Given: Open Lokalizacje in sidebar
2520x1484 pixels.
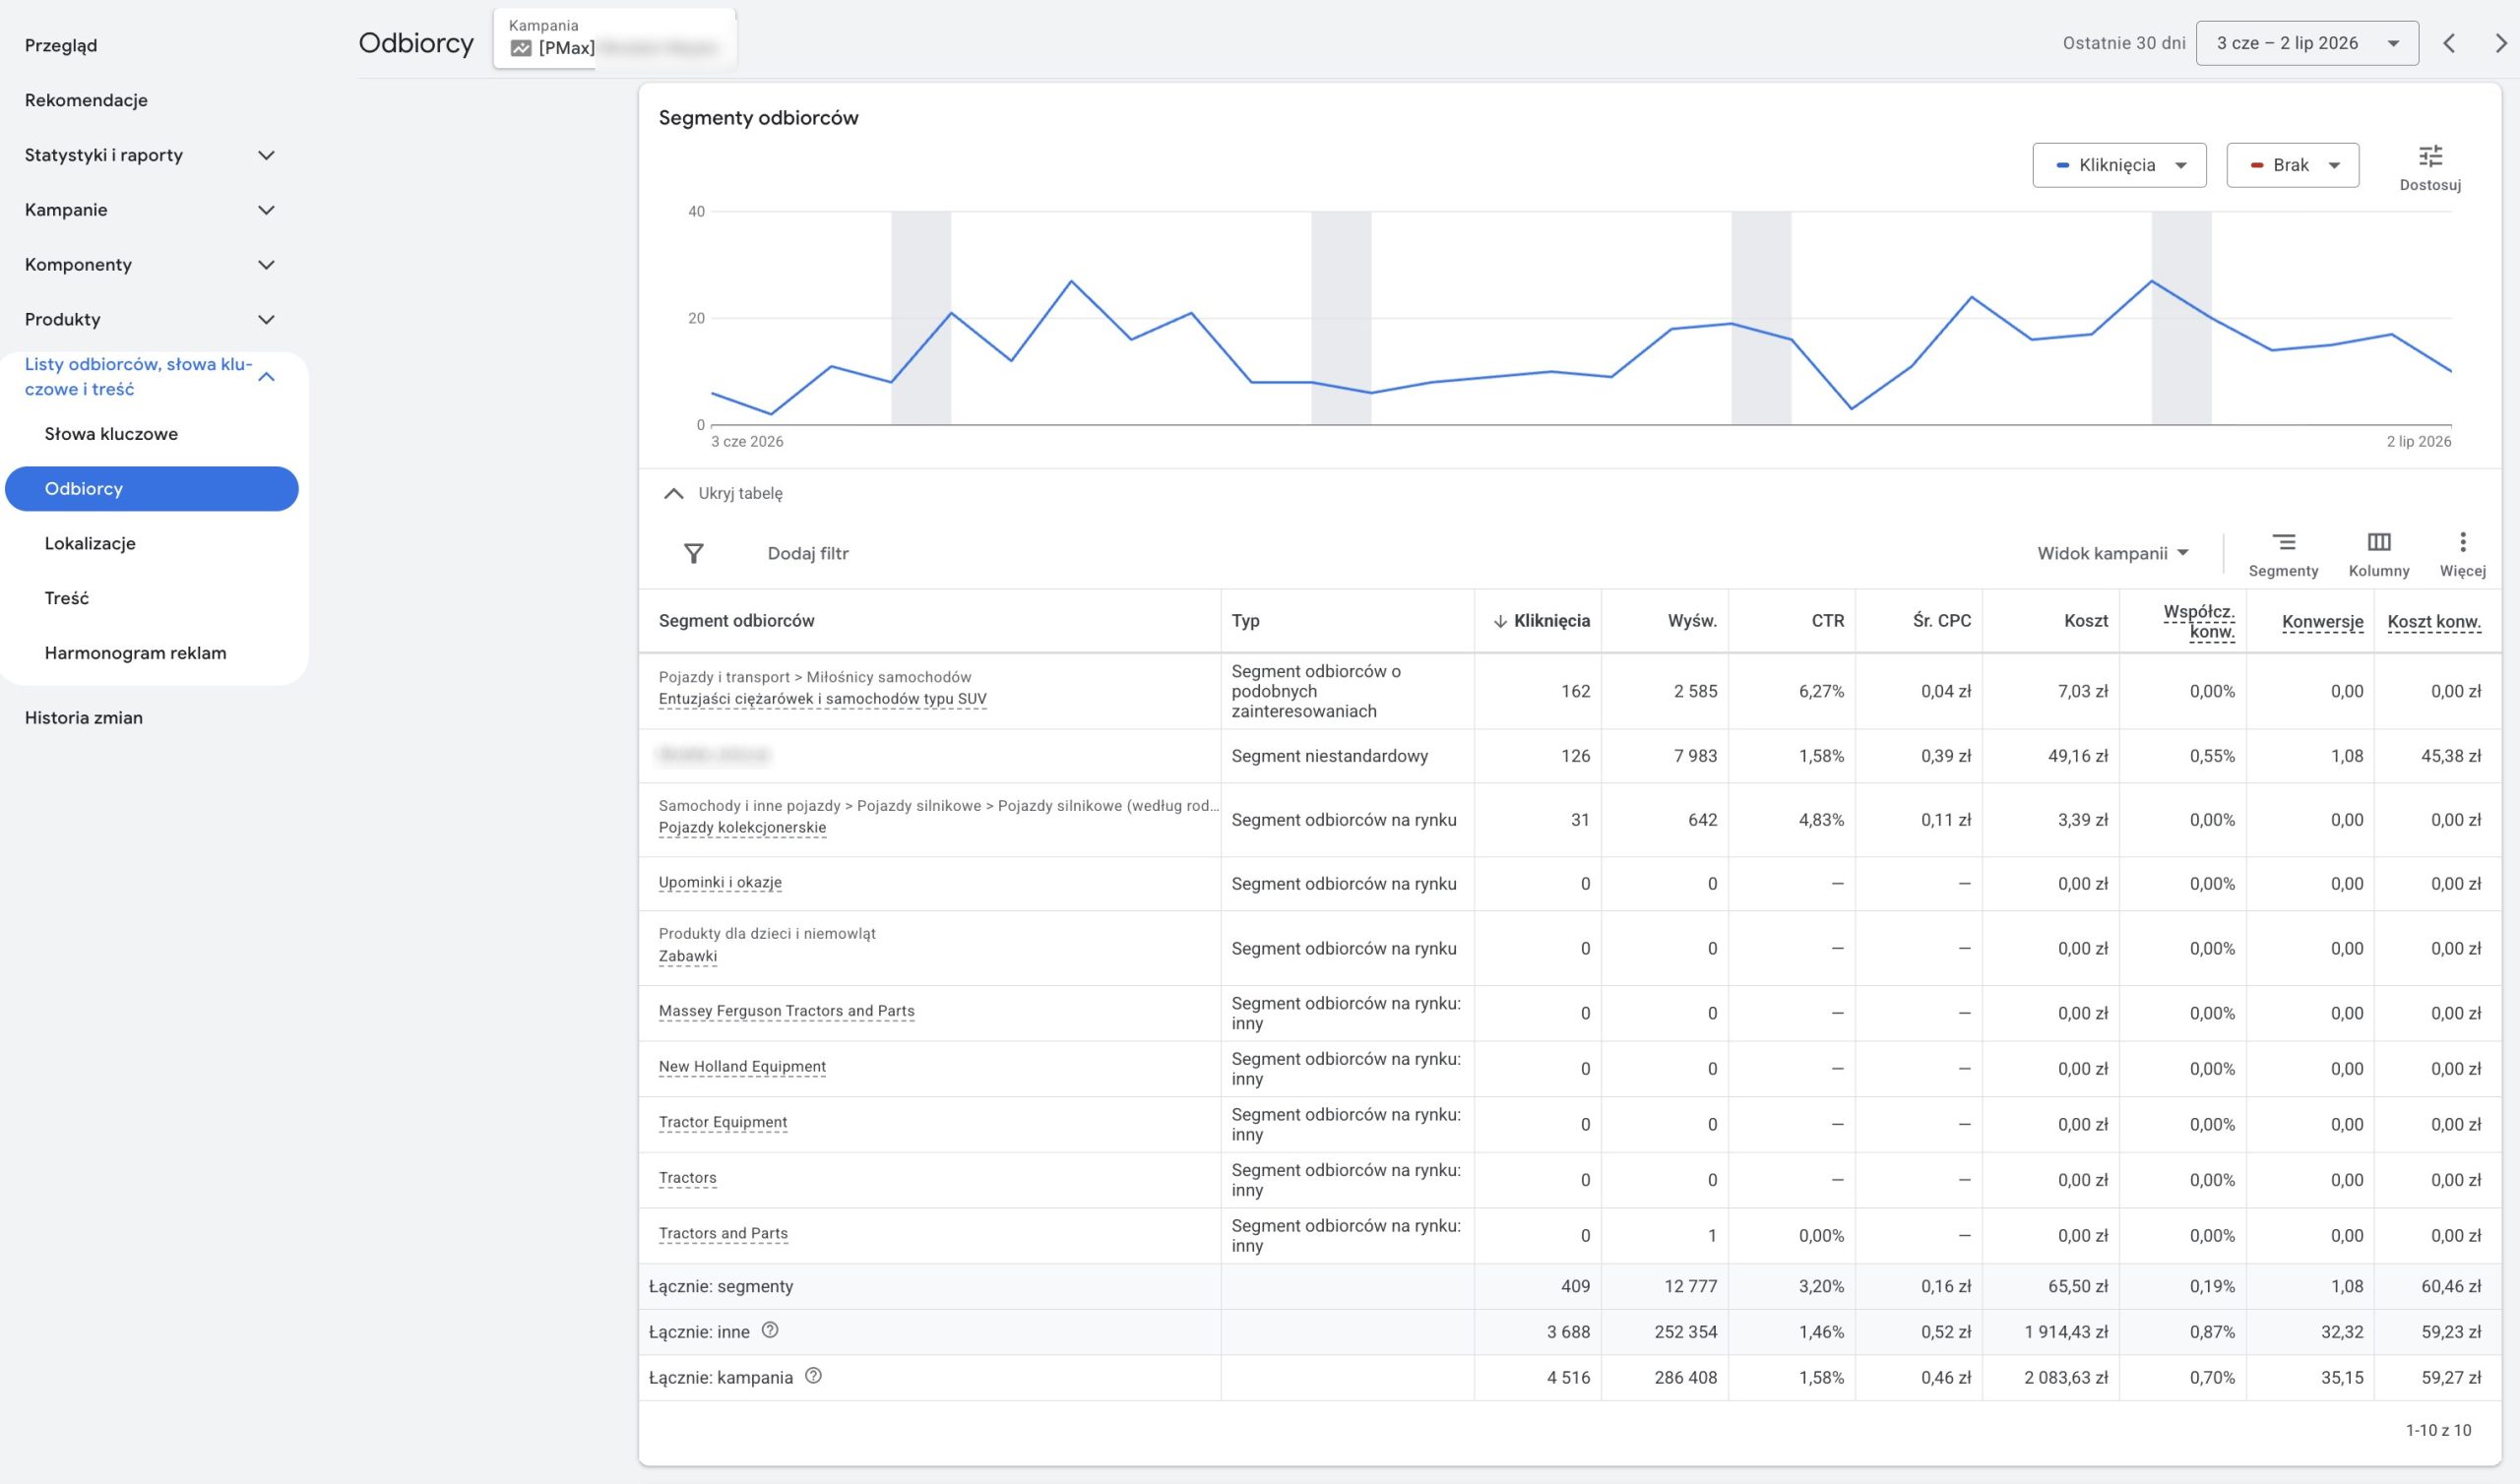Looking at the screenshot, I should coord(90,543).
